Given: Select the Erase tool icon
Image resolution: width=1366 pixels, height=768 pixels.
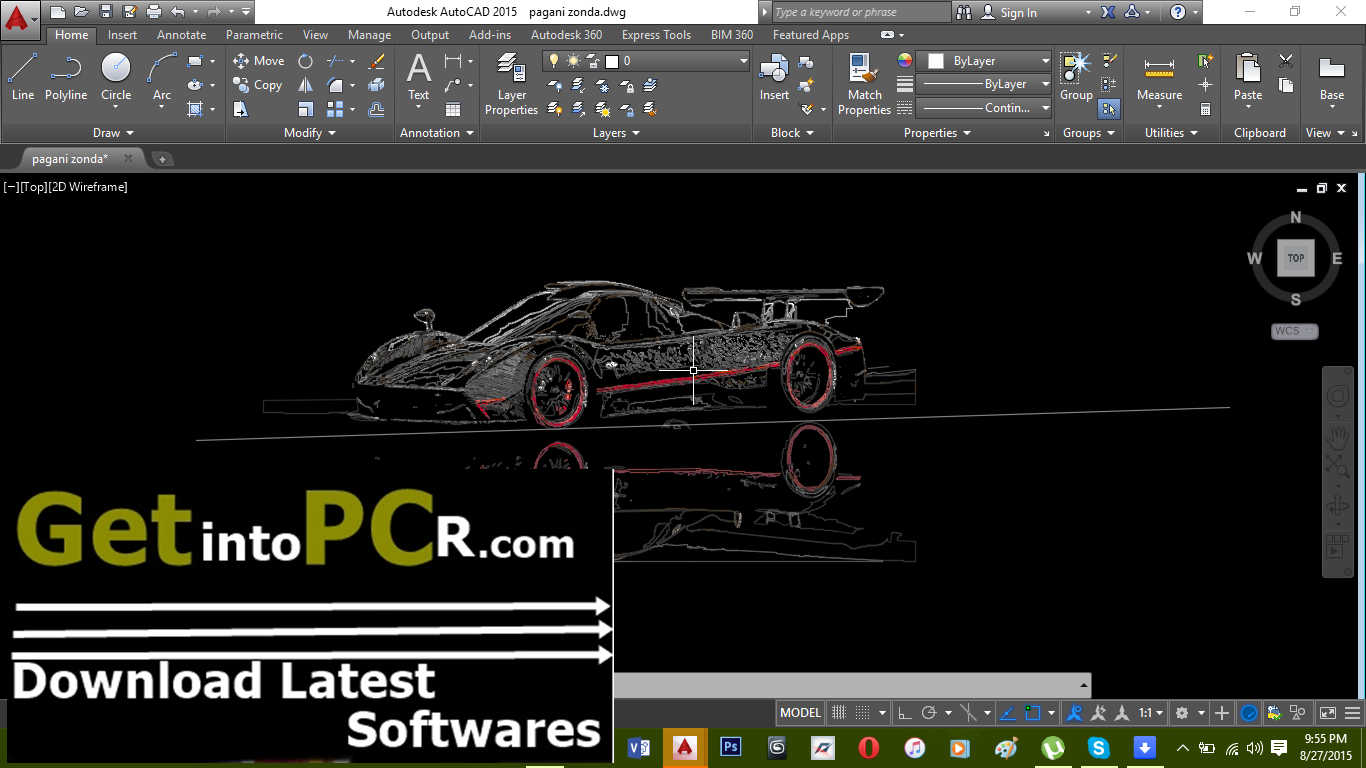Looking at the screenshot, I should (x=376, y=61).
